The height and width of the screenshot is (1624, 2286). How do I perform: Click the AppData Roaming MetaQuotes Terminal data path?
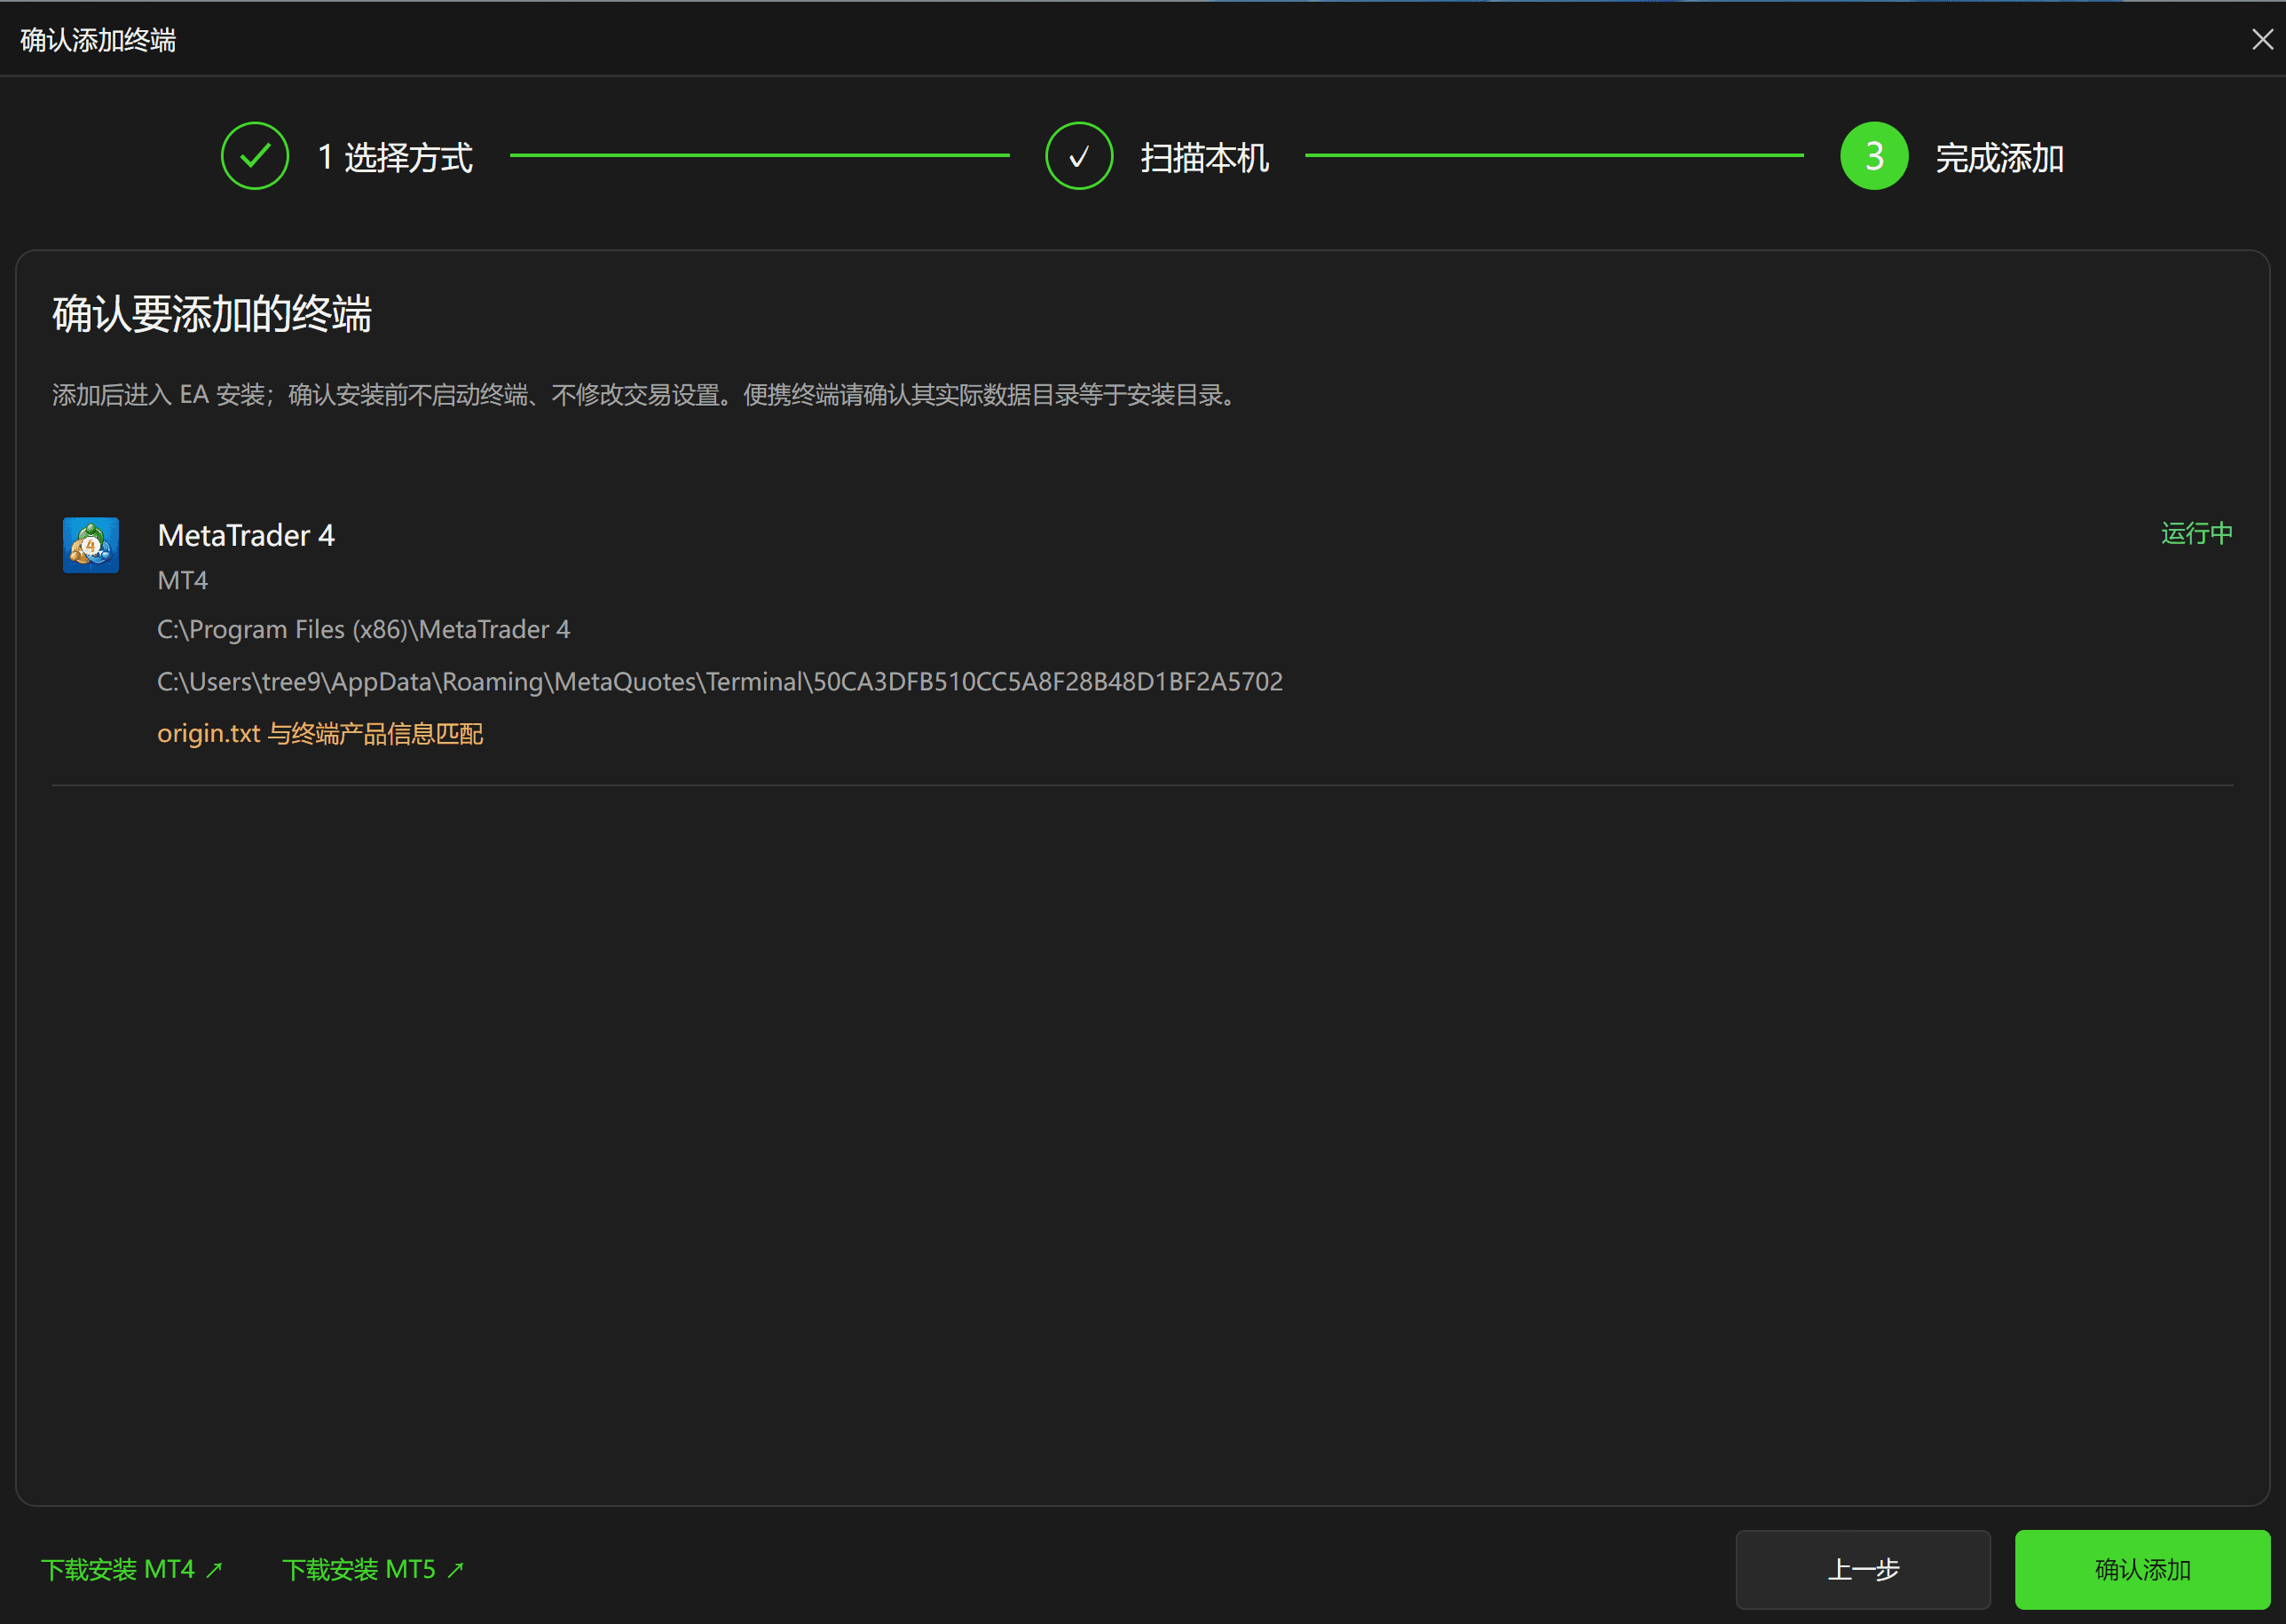(x=720, y=681)
